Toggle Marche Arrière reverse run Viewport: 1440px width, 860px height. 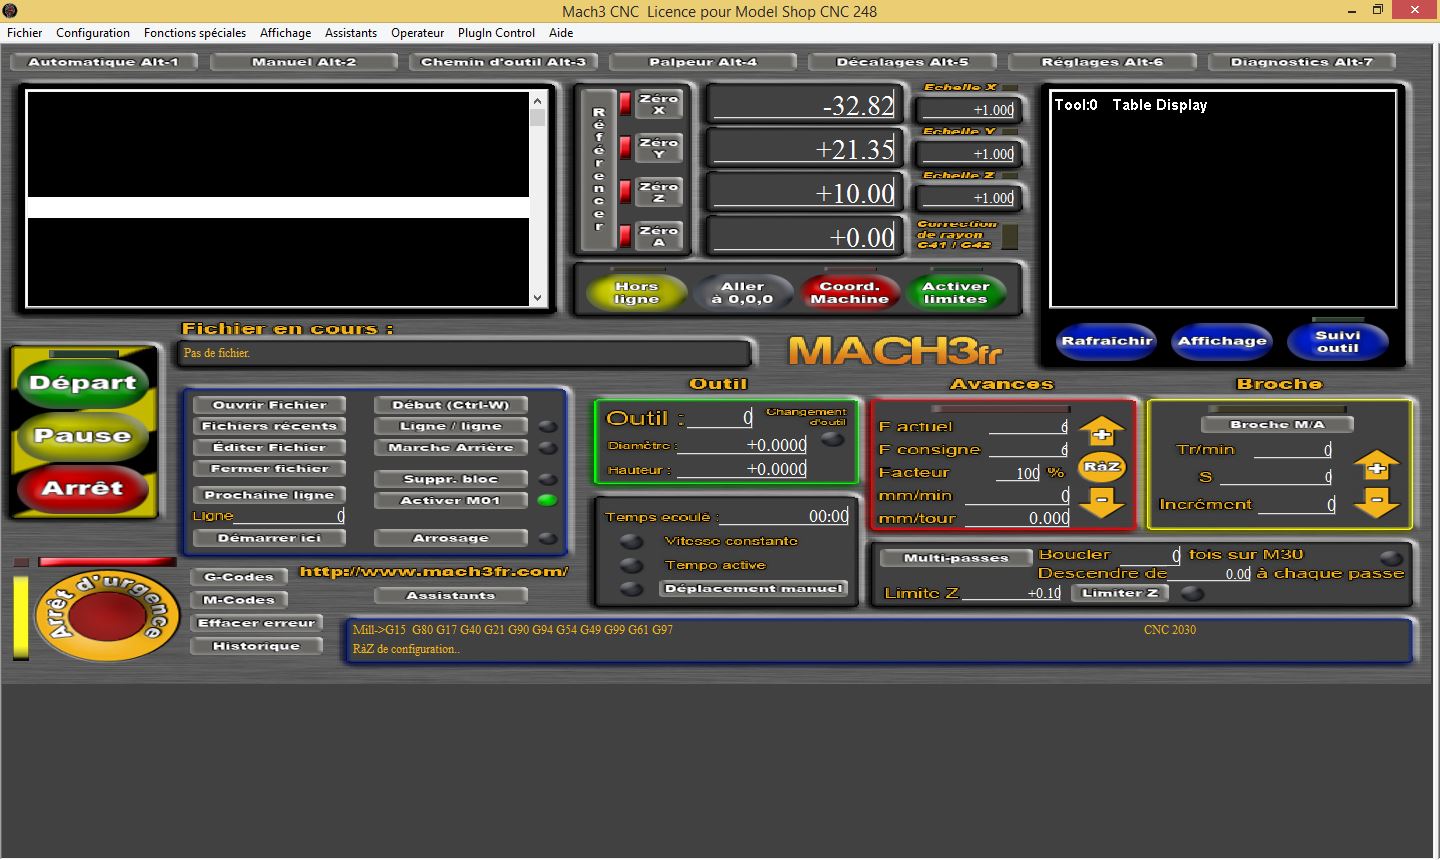(x=451, y=447)
